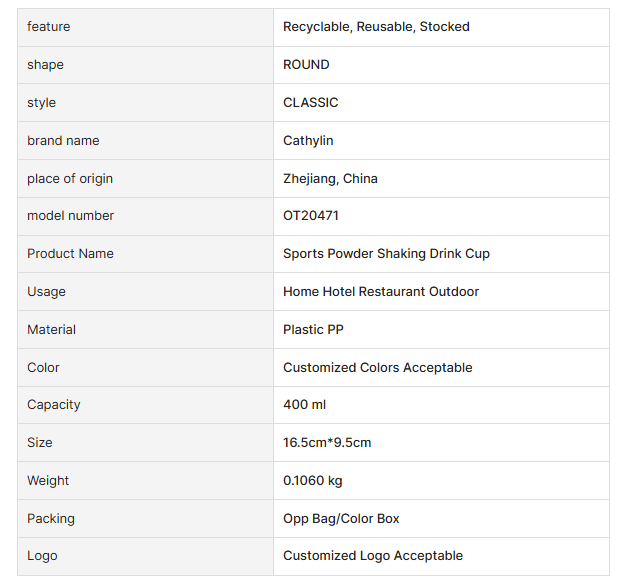Select 'Customized Colors Acceptable' cell

[x=377, y=368]
